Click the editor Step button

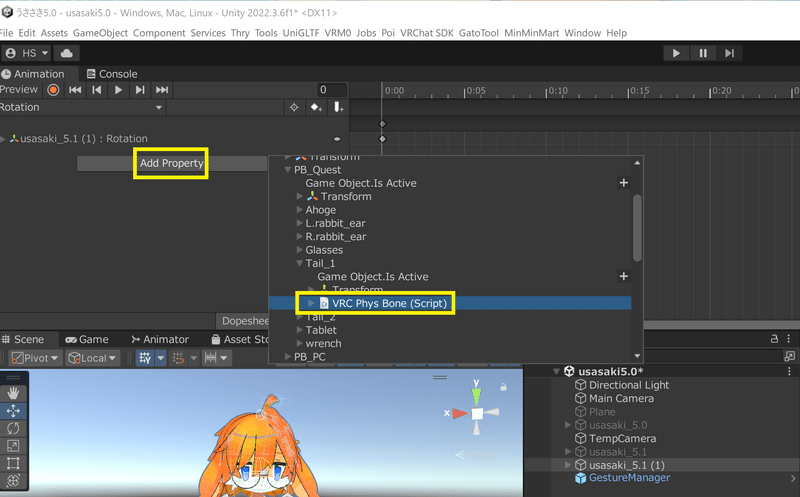coord(730,53)
